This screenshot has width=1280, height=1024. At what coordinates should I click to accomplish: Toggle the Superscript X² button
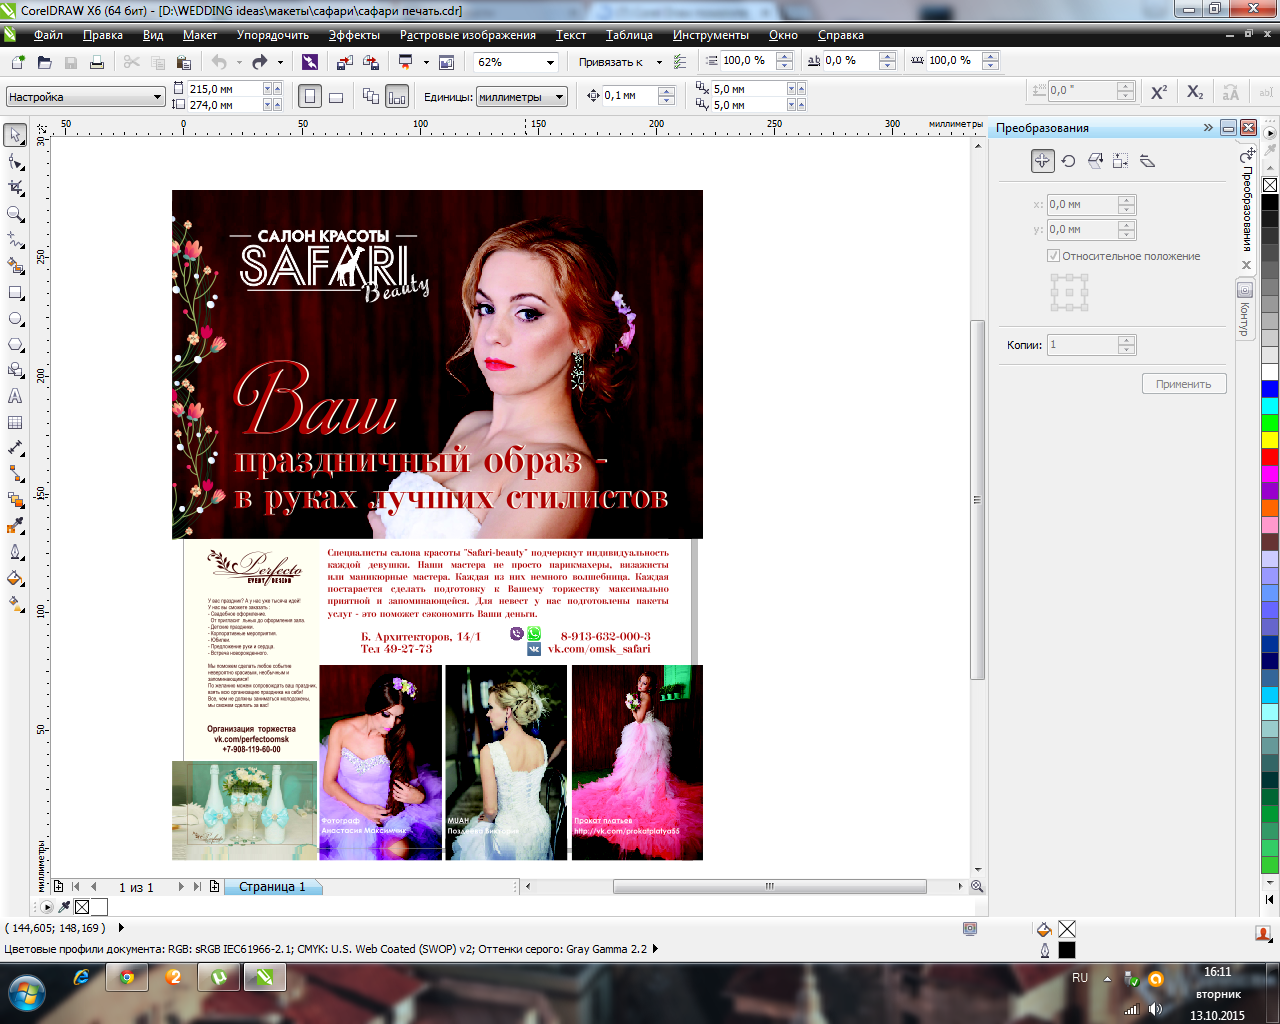(1159, 92)
